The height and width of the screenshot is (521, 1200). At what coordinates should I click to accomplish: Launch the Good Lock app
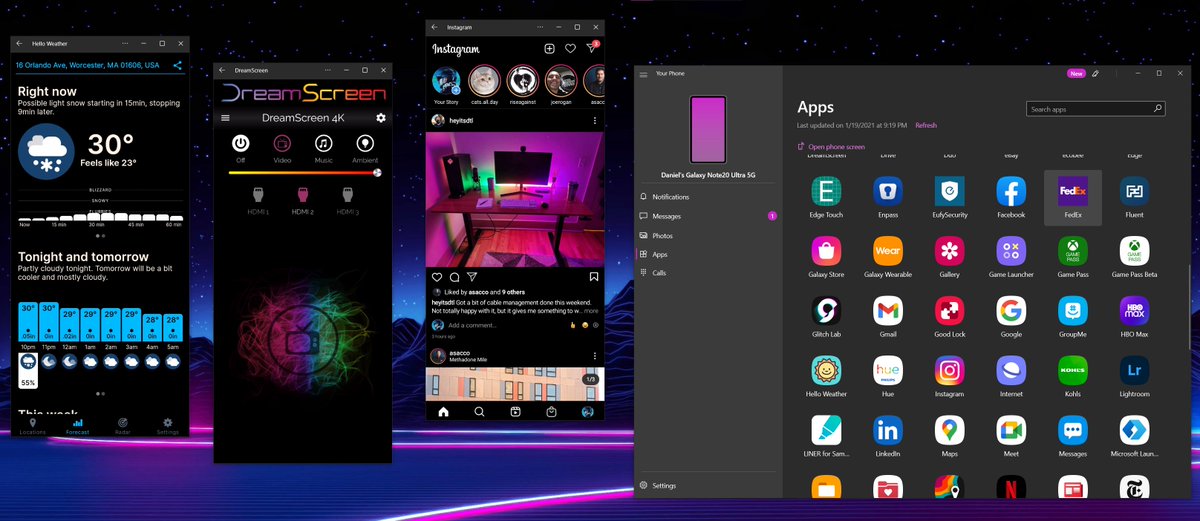point(949,311)
